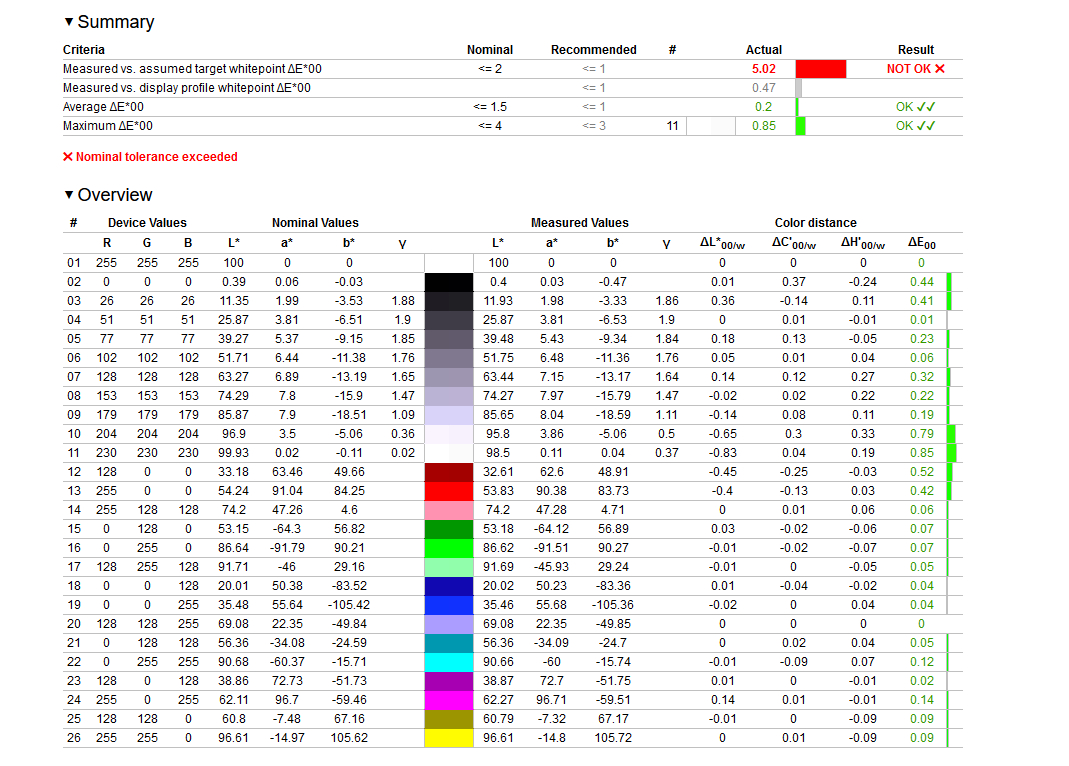Click the Maximum ΔE*00 OK checkmarks
Screen dimensions: 1069x766
(926, 126)
